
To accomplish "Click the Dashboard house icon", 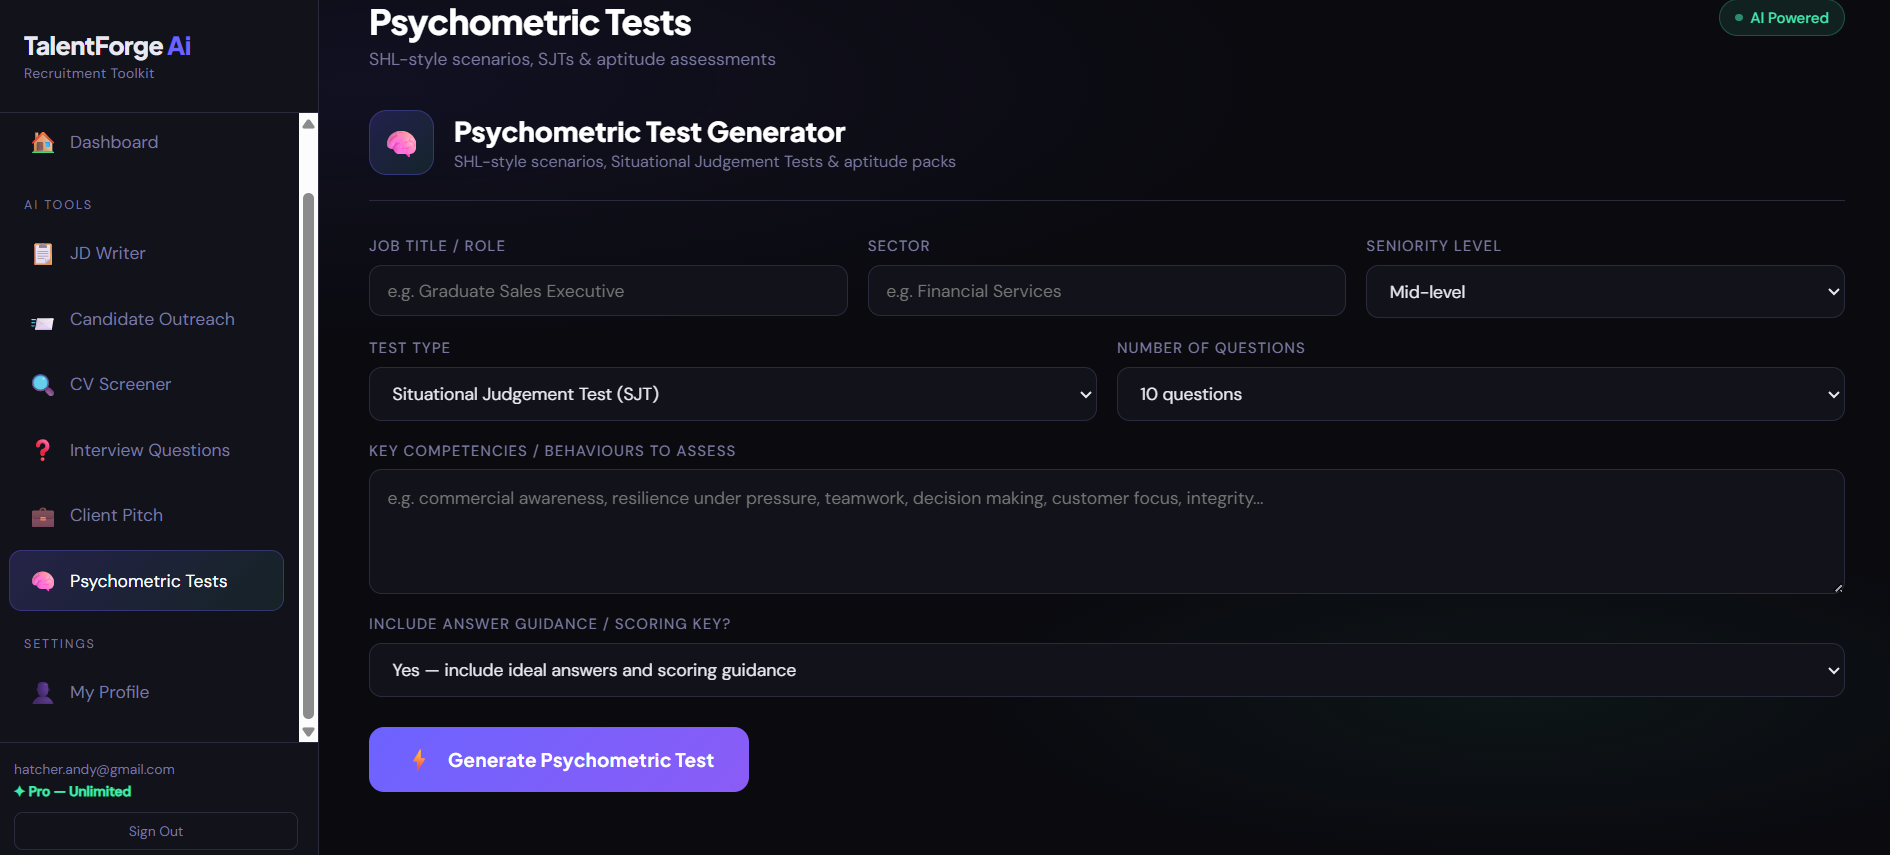I will (43, 142).
